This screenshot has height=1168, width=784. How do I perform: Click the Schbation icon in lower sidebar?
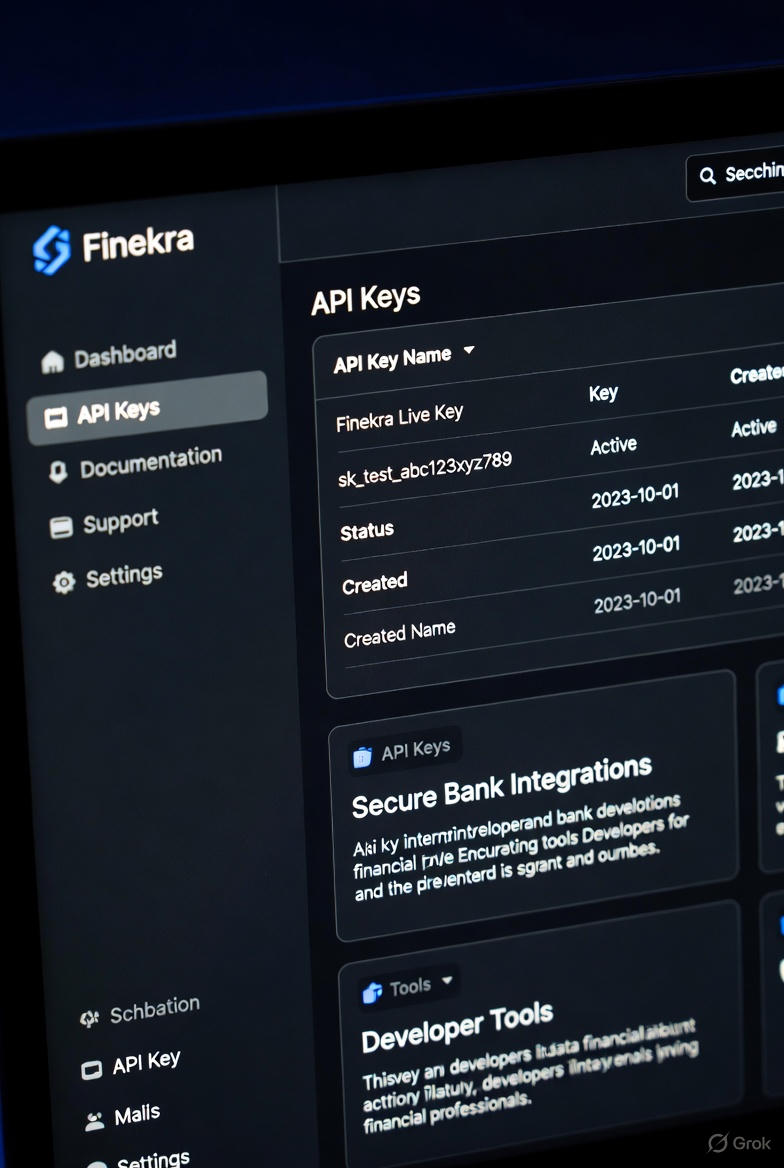[x=89, y=1018]
